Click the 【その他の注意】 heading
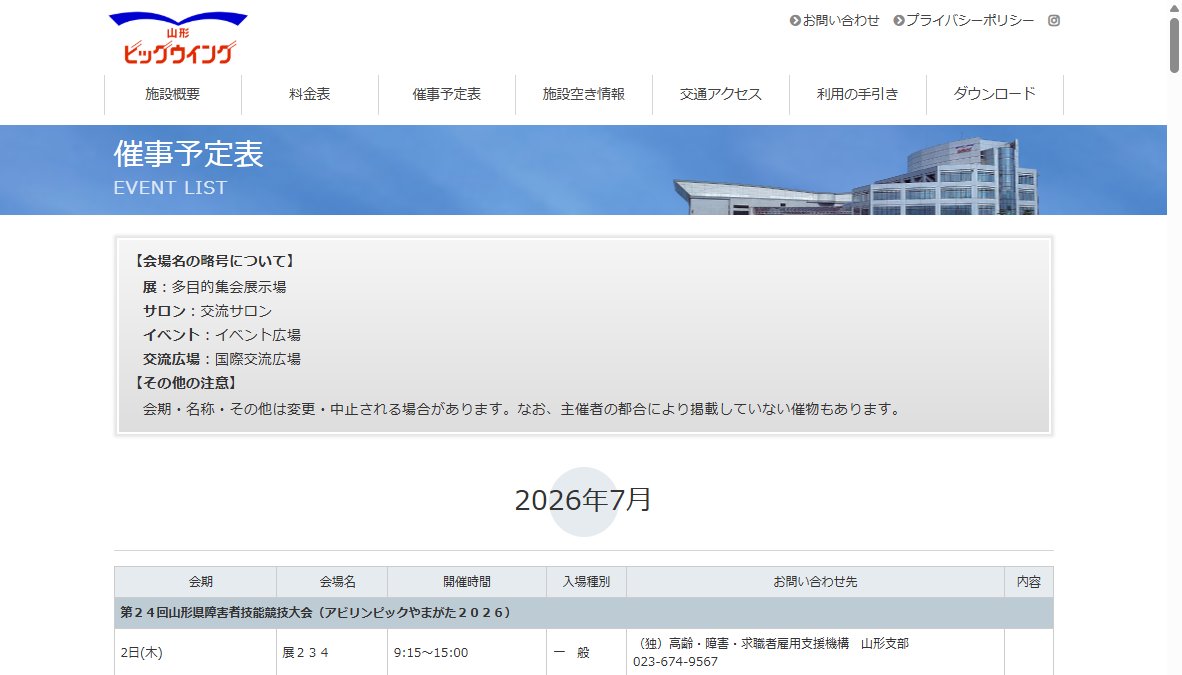The image size is (1182, 675). tap(185, 383)
